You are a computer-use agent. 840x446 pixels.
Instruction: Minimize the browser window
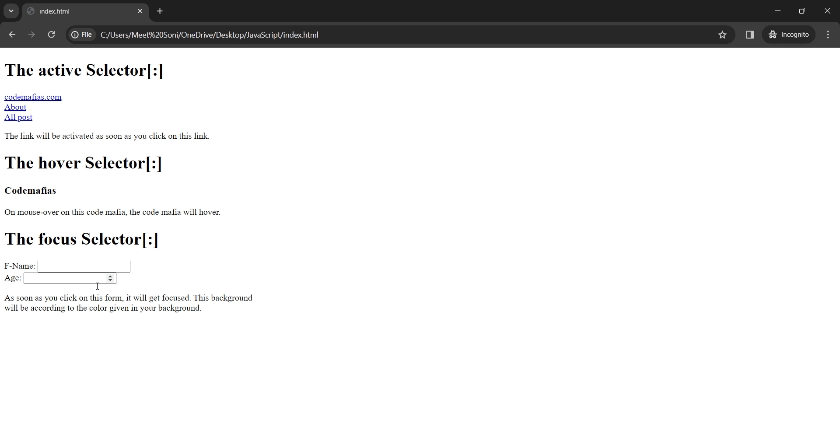click(778, 11)
